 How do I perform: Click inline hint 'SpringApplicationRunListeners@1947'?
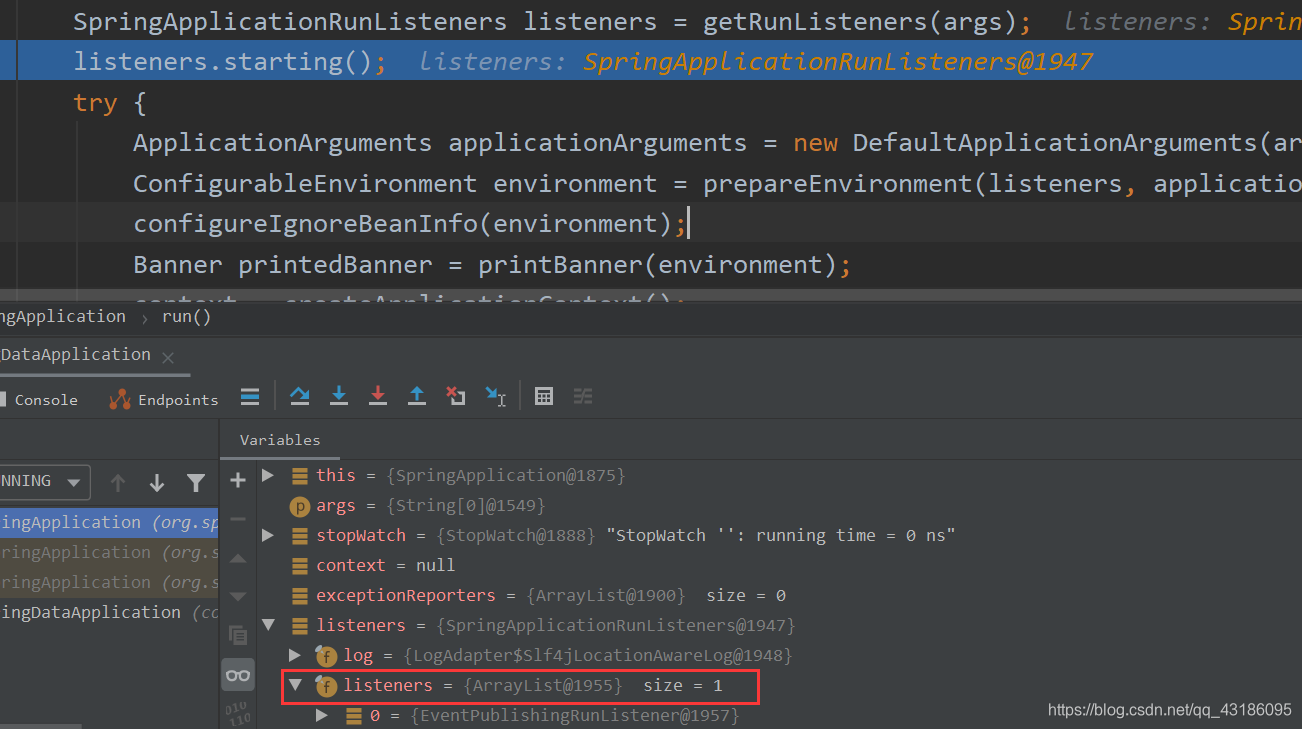[838, 62]
